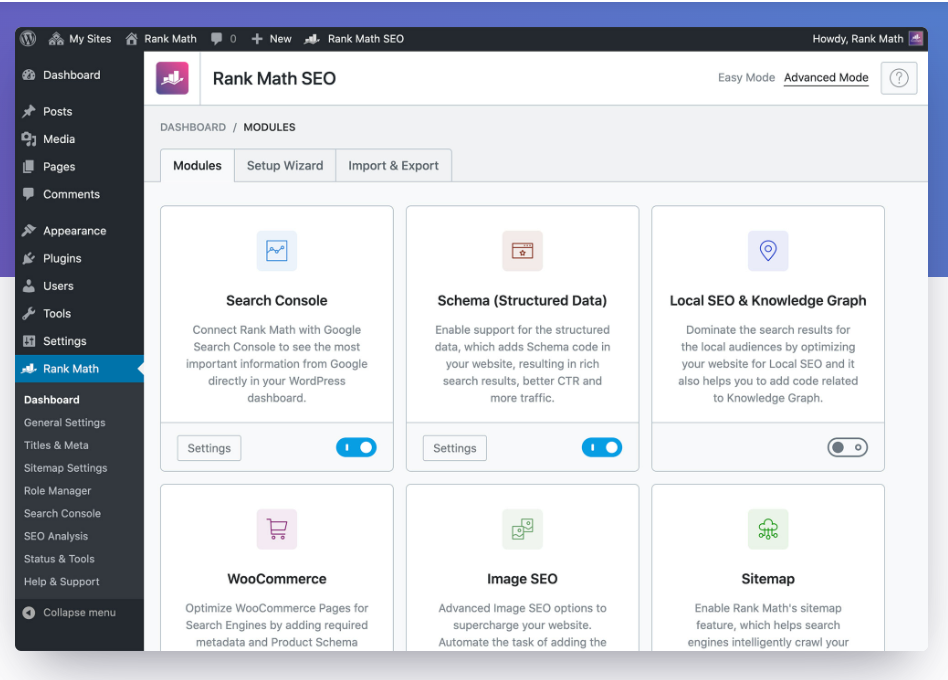948x680 pixels.
Task: Click the Pages icon in sidebar
Action: click(28, 167)
